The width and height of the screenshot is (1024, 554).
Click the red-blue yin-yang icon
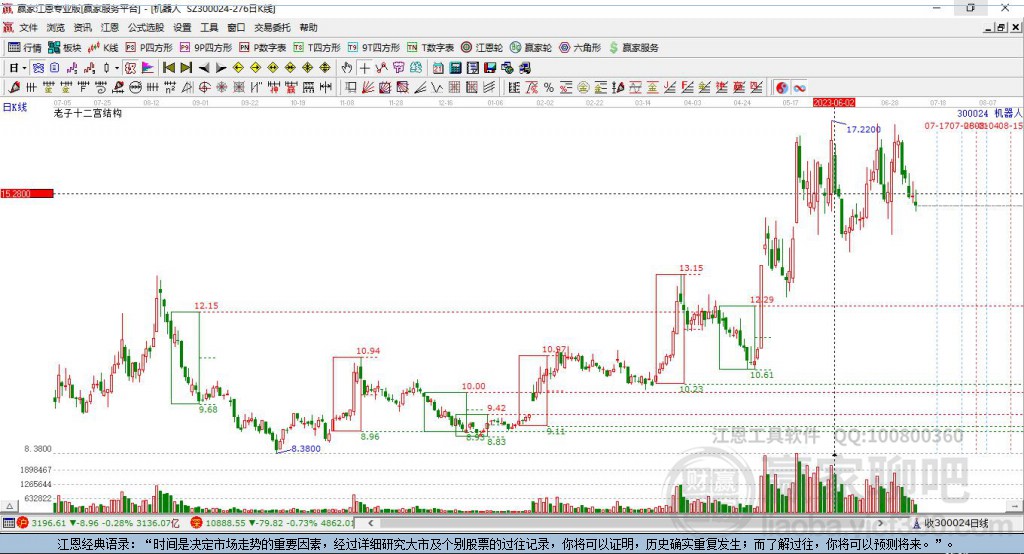[x=782, y=88]
